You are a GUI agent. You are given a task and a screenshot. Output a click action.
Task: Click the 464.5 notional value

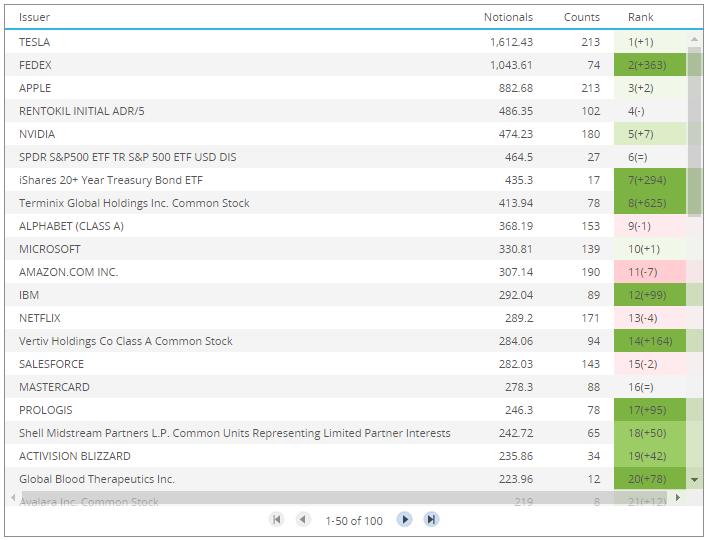coord(519,157)
